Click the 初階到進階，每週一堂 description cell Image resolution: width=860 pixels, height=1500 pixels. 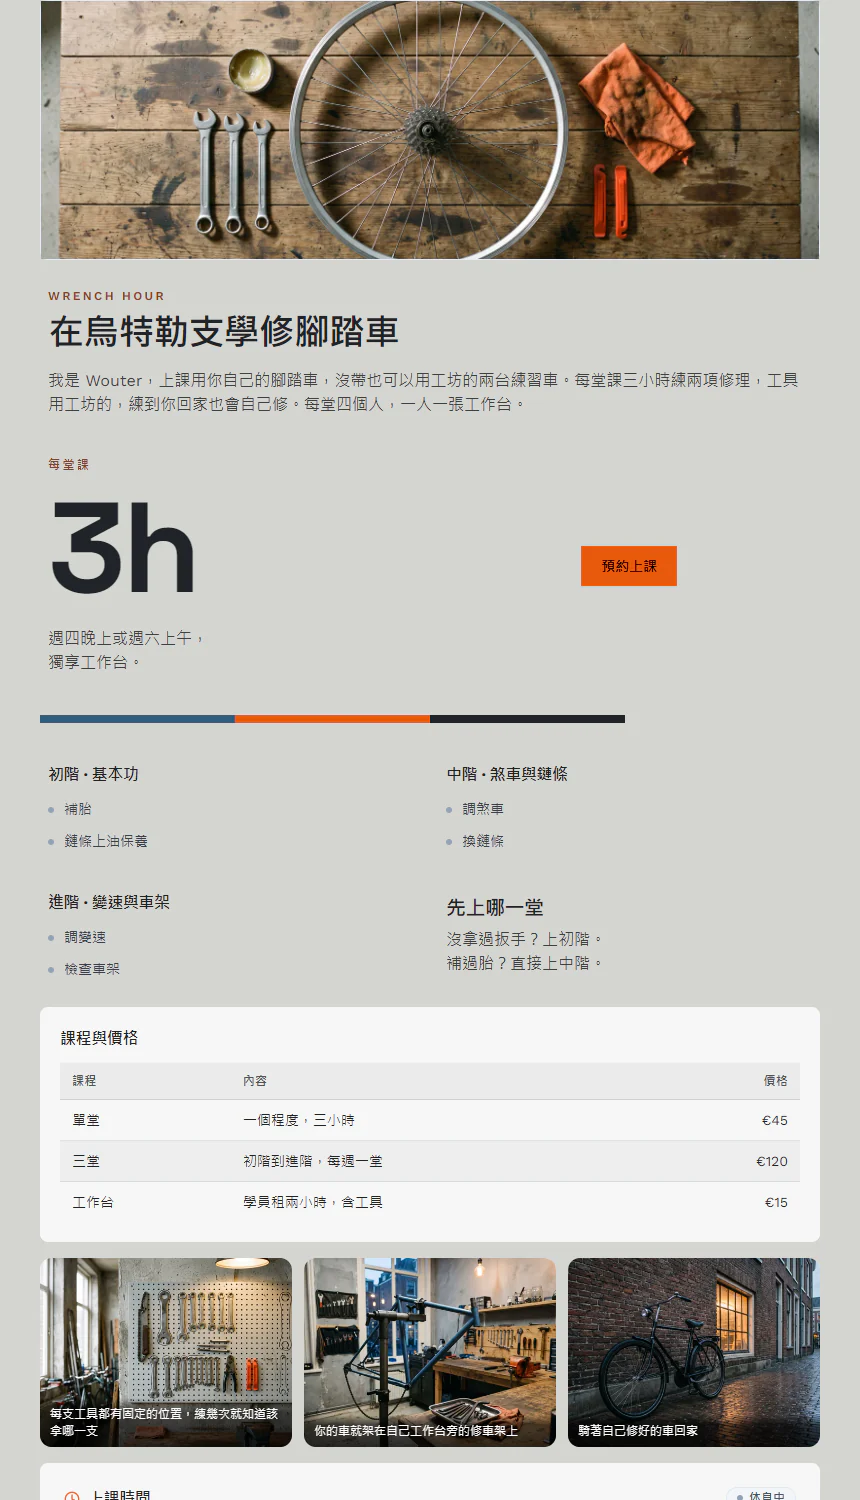point(313,1161)
